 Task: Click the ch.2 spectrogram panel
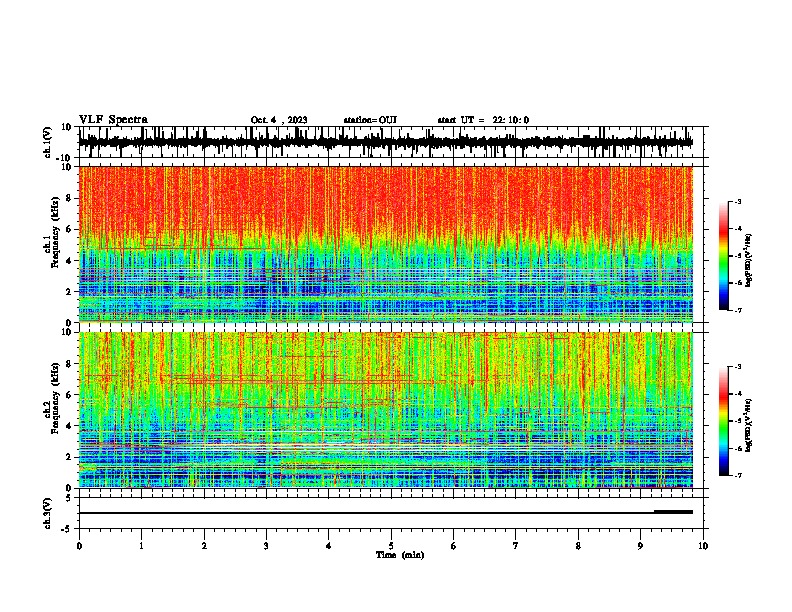point(386,410)
